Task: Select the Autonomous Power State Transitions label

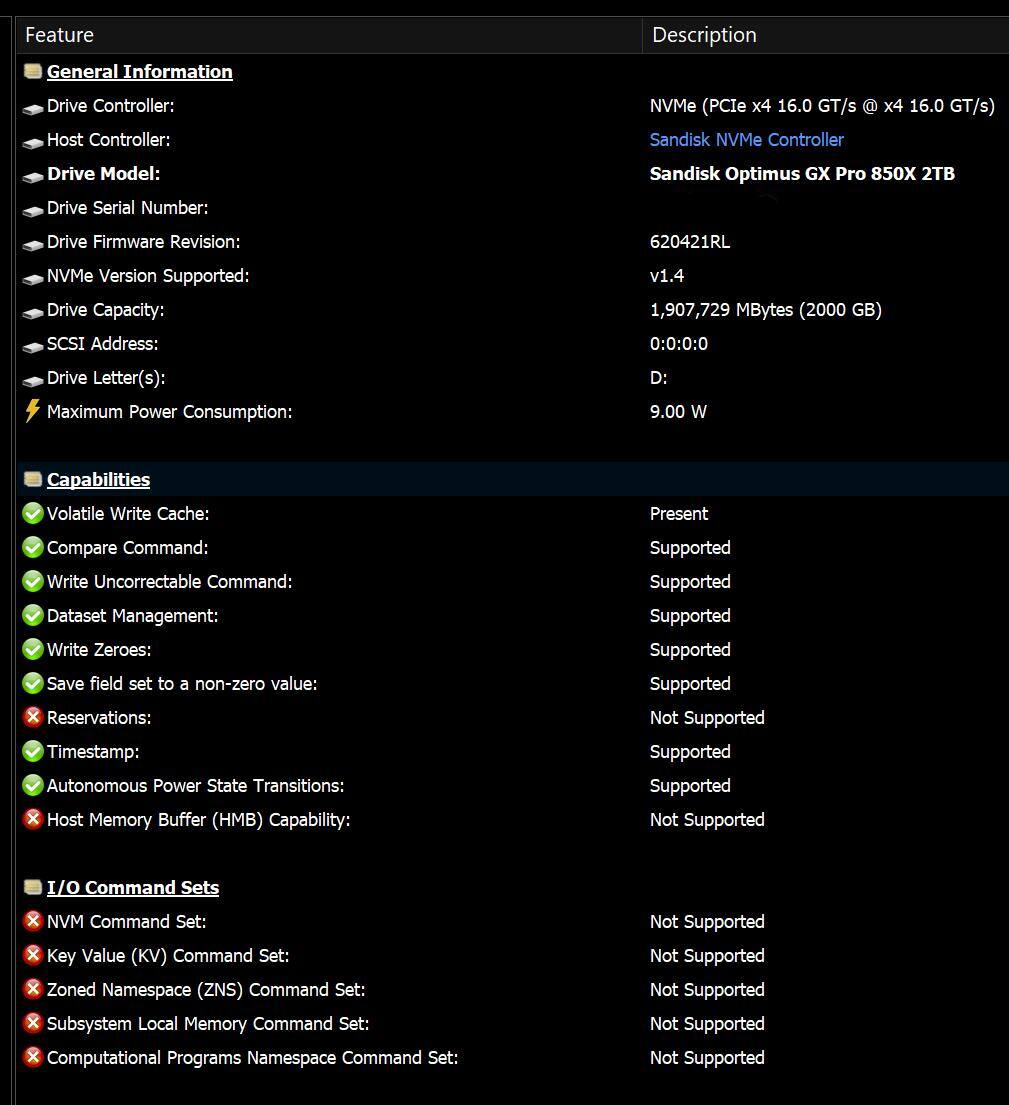Action: [195, 785]
